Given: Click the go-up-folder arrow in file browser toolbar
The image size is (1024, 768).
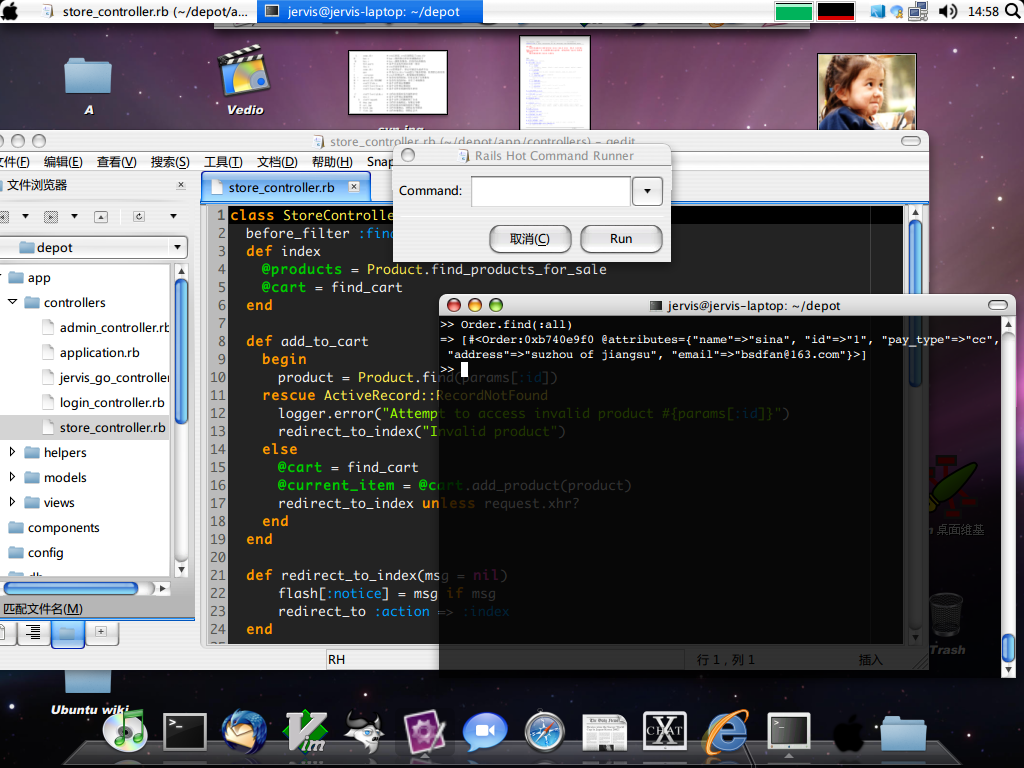Looking at the screenshot, I should [x=101, y=217].
